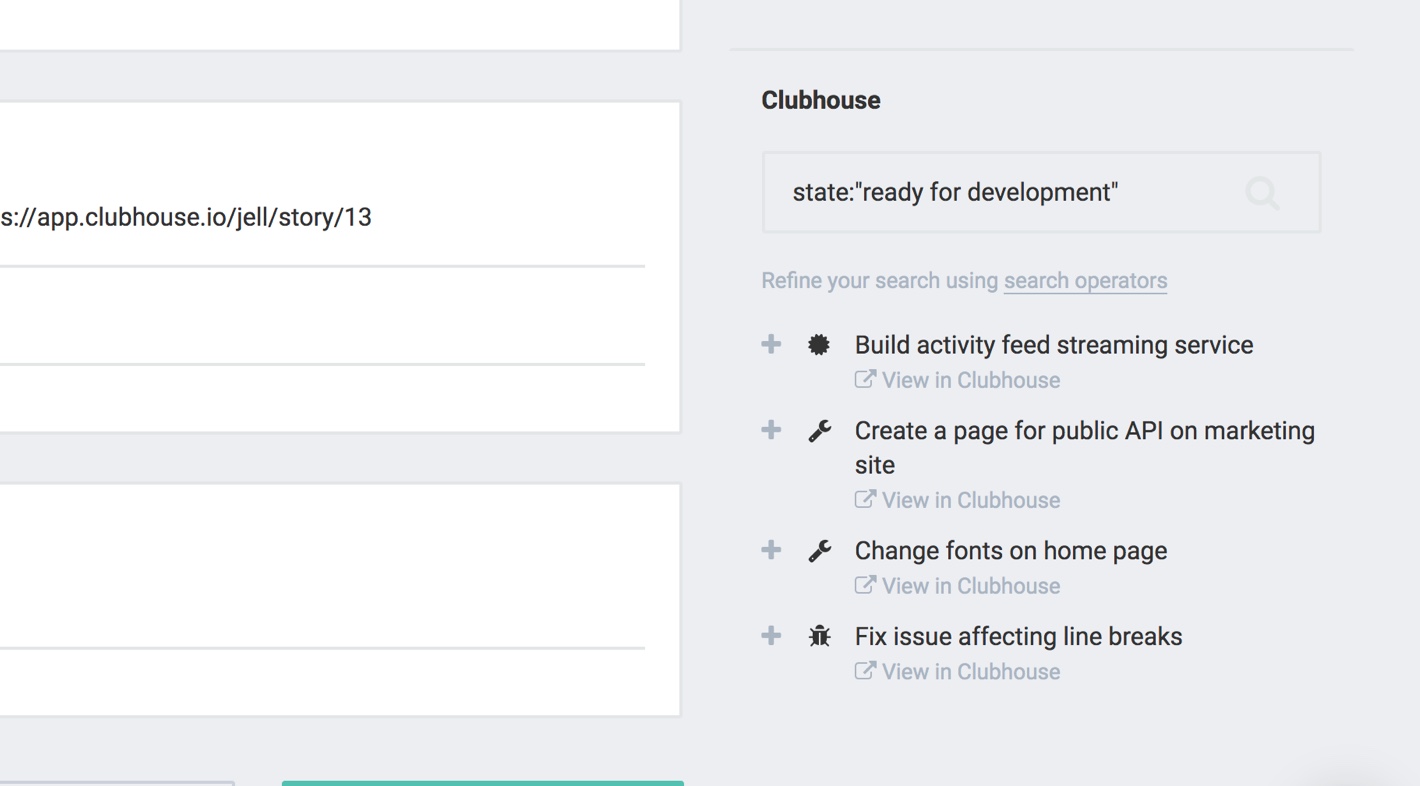
Task: Click external link icon under Fix issue story
Action: 865,672
